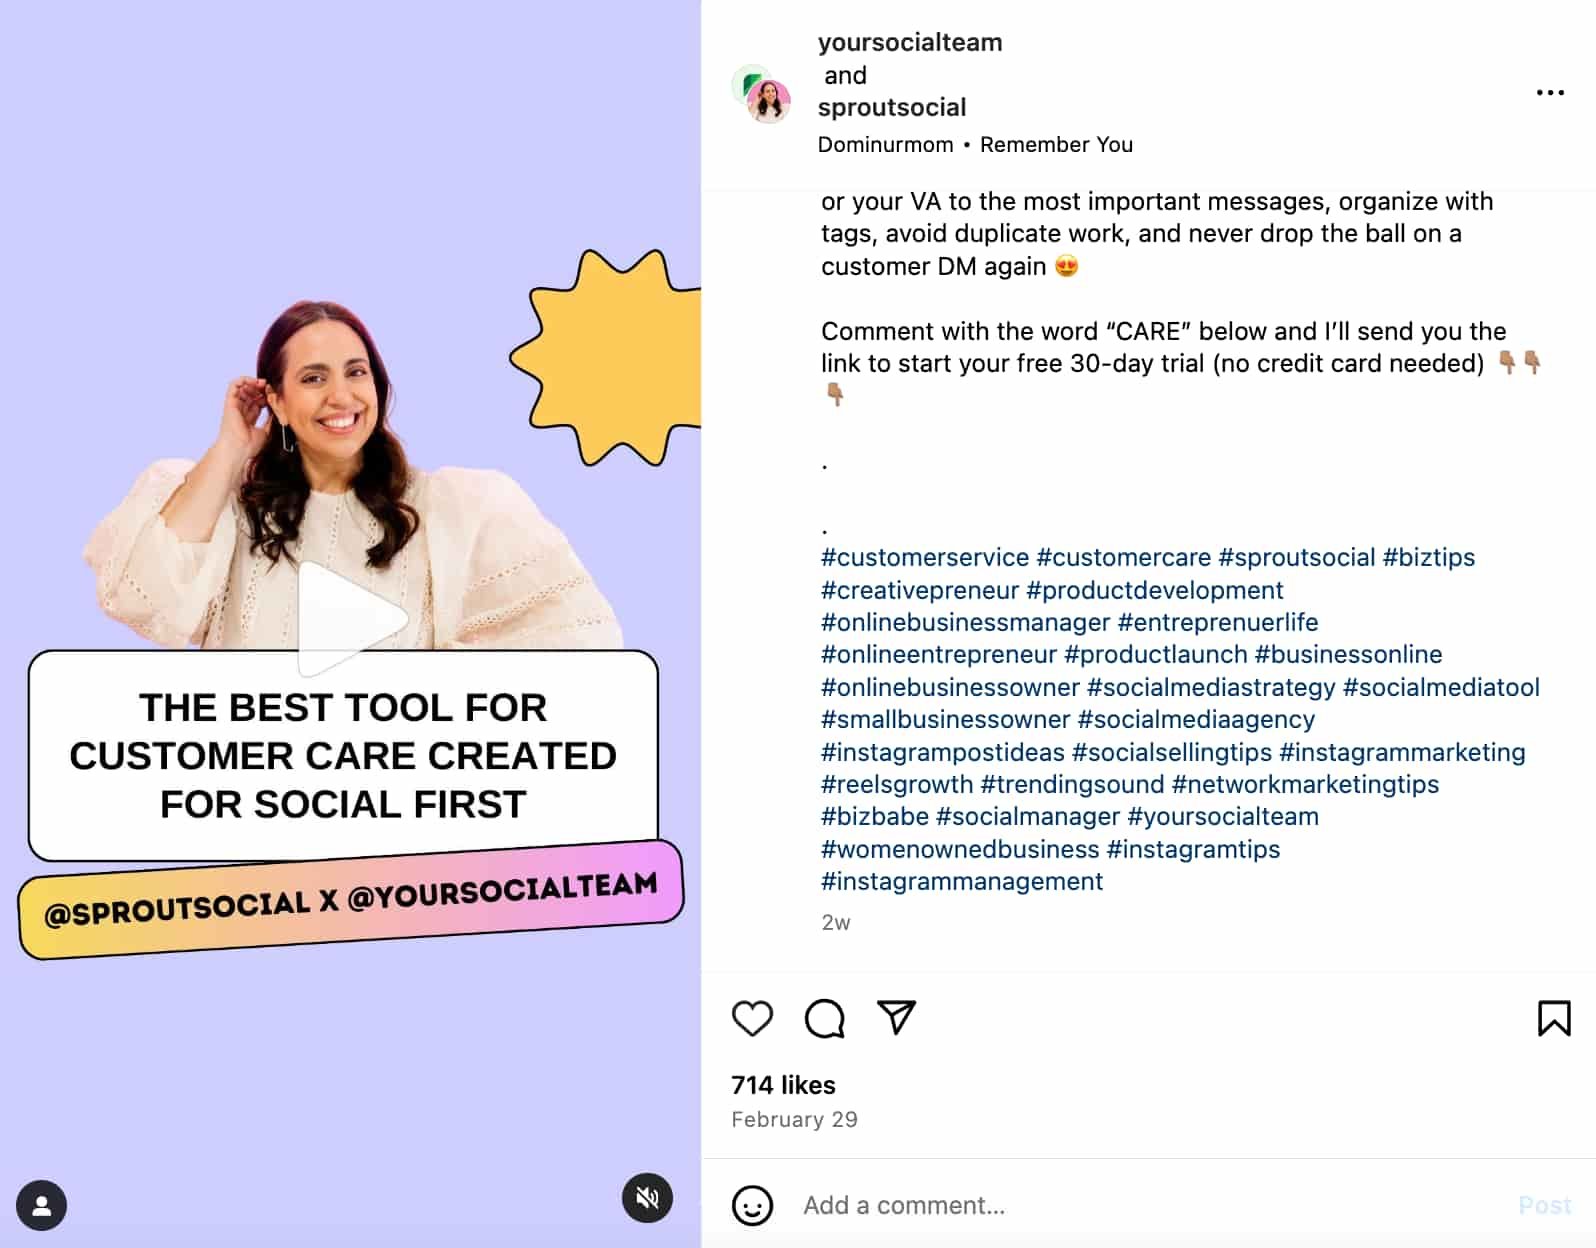The width and height of the screenshot is (1596, 1248).
Task: Click the #instagrammanagement hashtag
Action: (961, 882)
